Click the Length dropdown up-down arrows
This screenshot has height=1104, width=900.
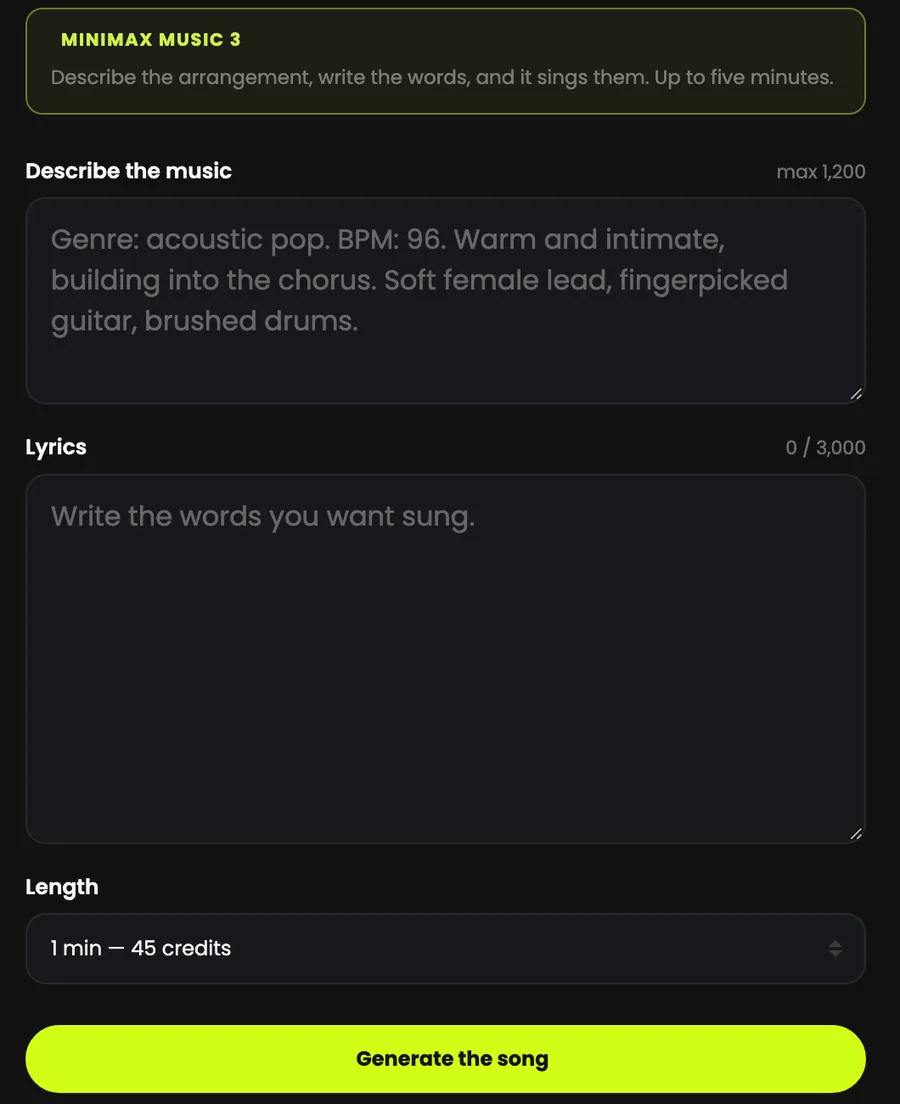(835, 948)
